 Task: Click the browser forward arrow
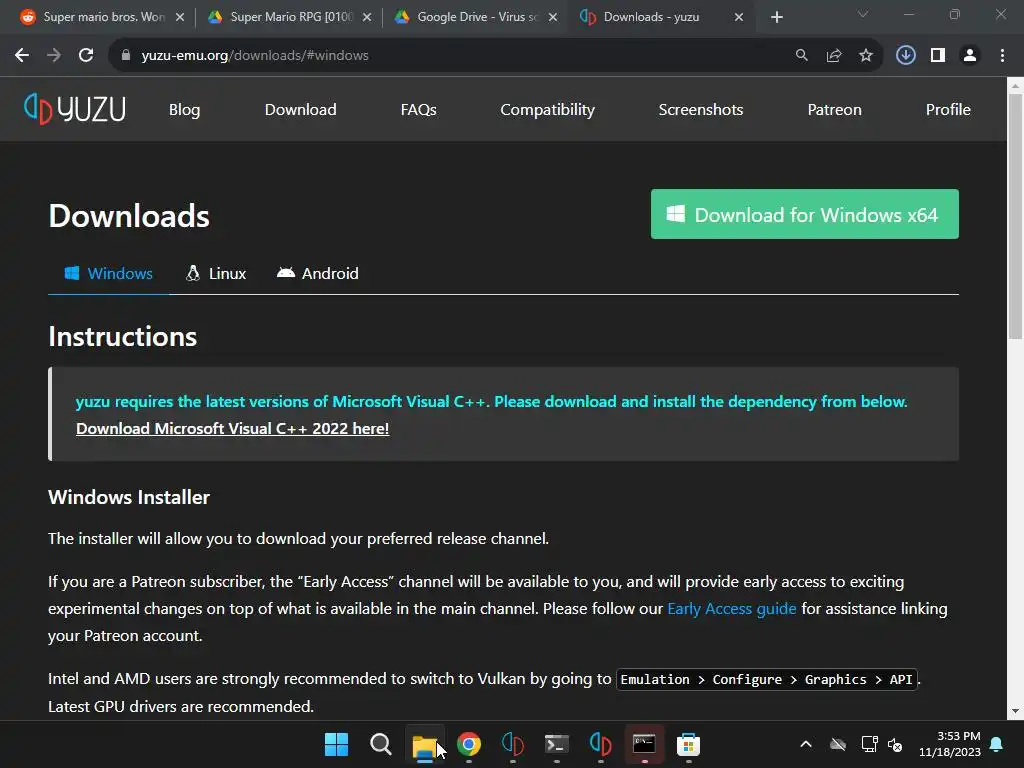pyautogui.click(x=54, y=56)
